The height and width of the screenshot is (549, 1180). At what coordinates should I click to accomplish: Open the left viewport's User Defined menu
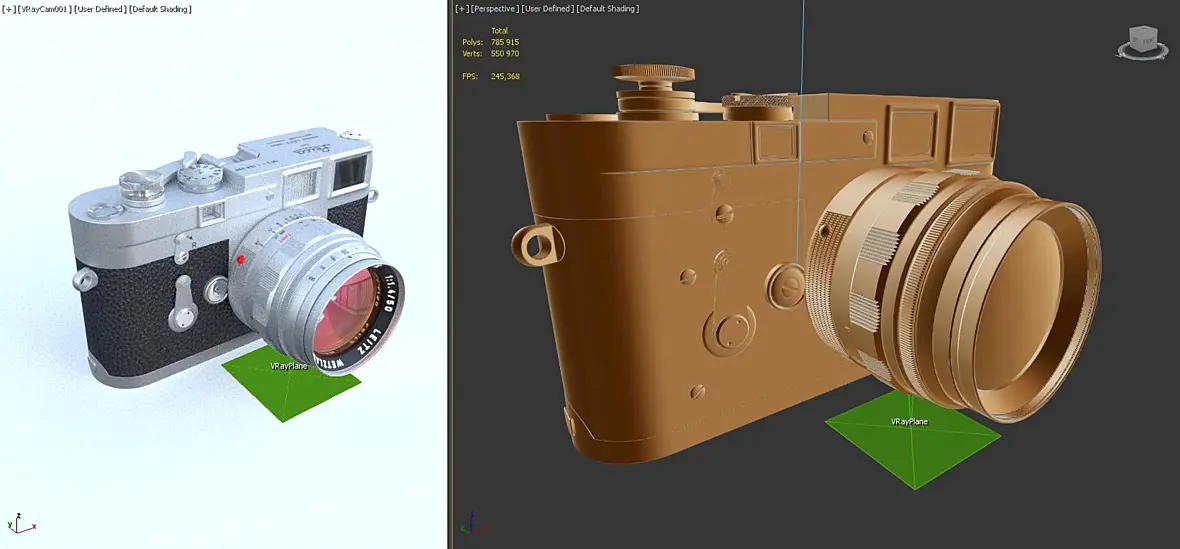99,9
